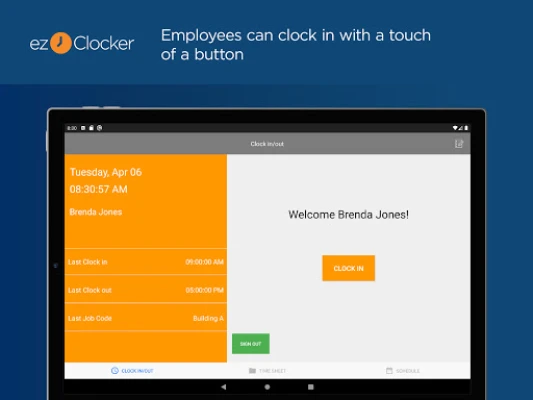Image resolution: width=533 pixels, height=400 pixels.
Task: Click the orange ezClocker clock logo
Action: [61, 43]
